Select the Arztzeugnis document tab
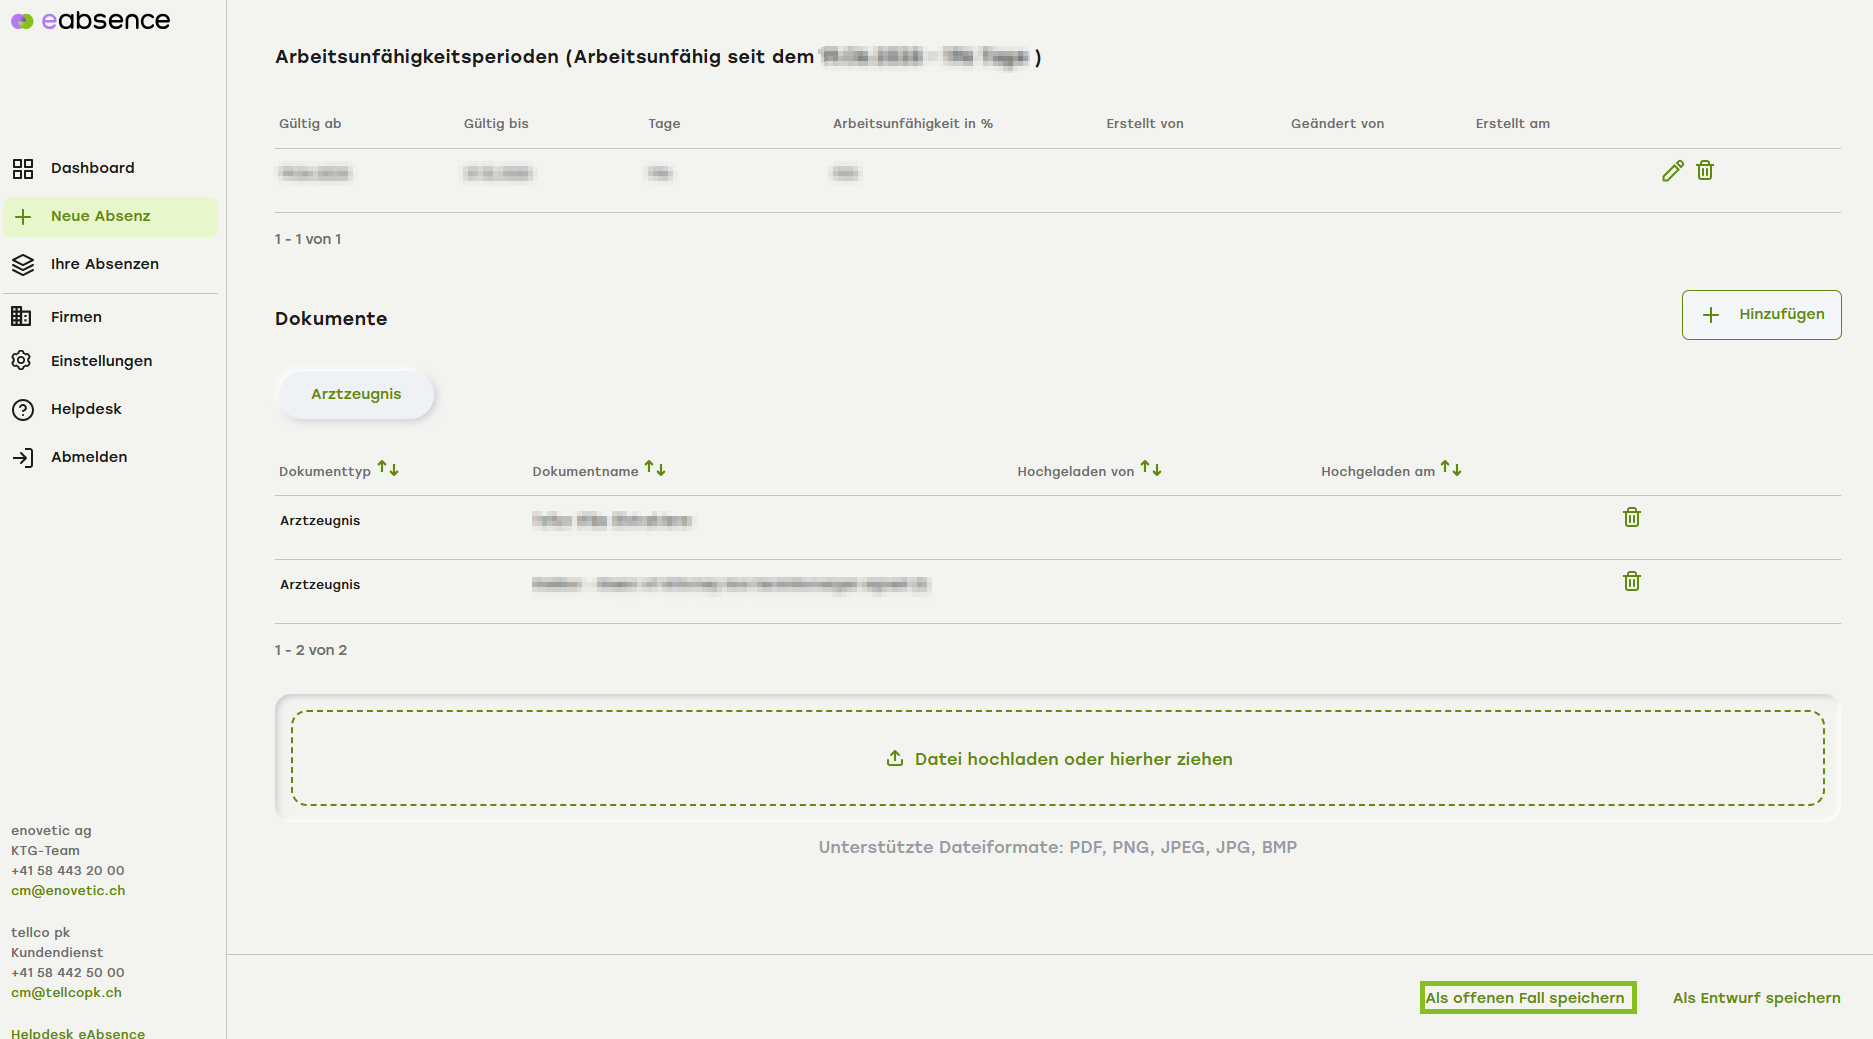The height and width of the screenshot is (1039, 1873). 356,394
